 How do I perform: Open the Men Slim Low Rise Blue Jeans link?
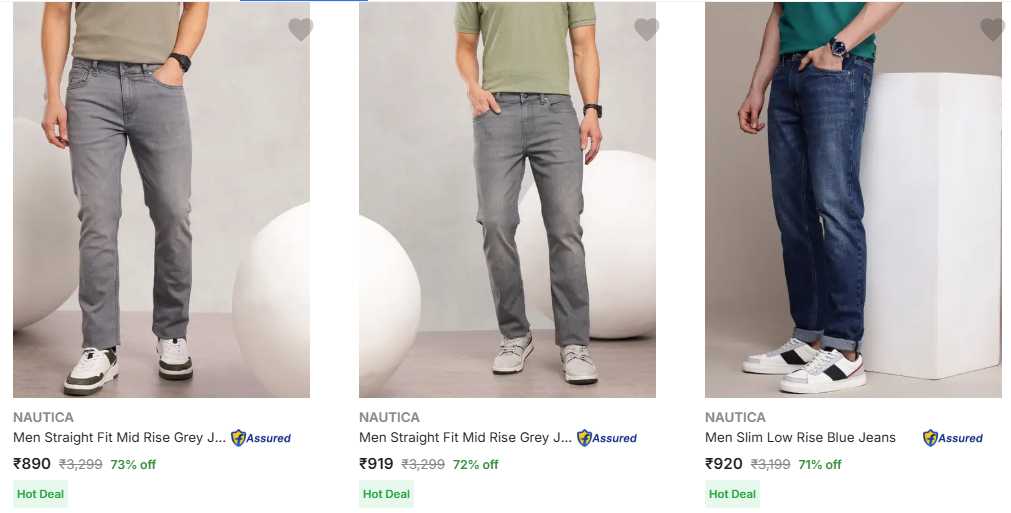800,437
